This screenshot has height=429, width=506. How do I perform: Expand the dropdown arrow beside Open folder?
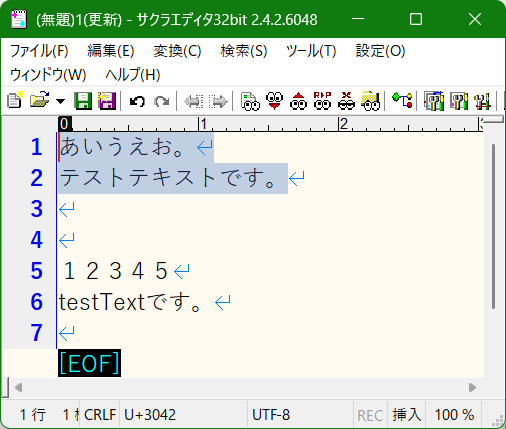tap(60, 101)
